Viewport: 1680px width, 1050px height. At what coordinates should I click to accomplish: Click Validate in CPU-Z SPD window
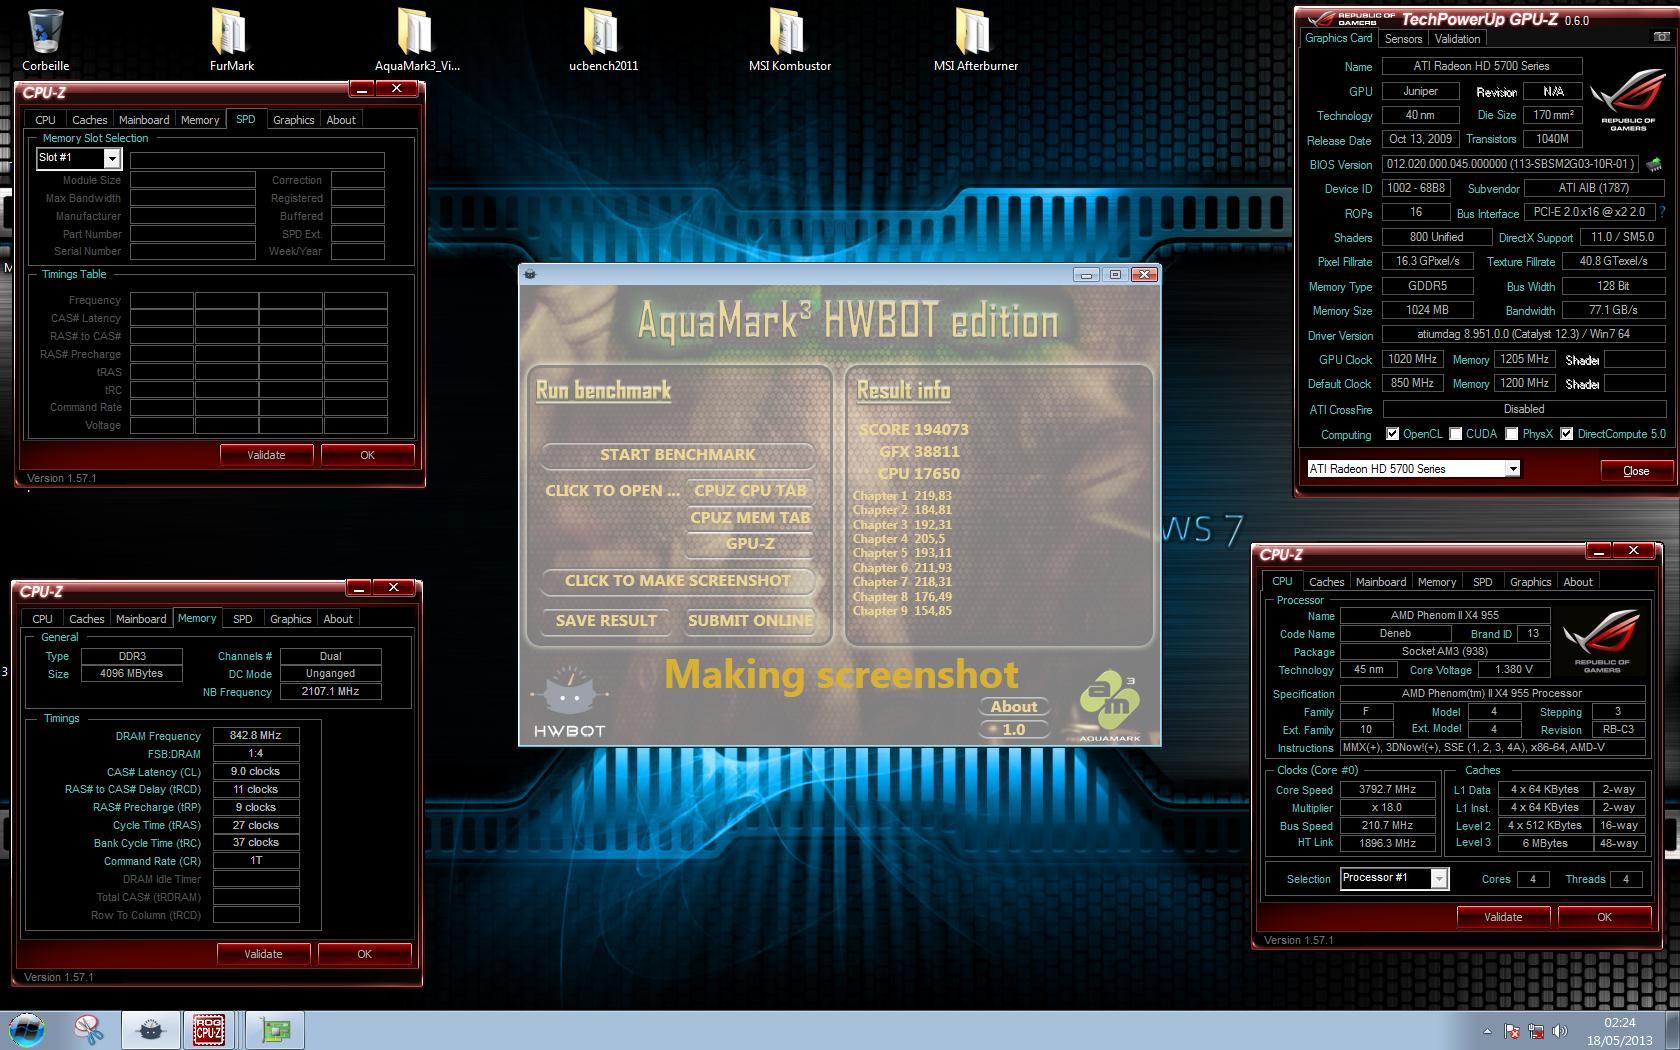(266, 455)
